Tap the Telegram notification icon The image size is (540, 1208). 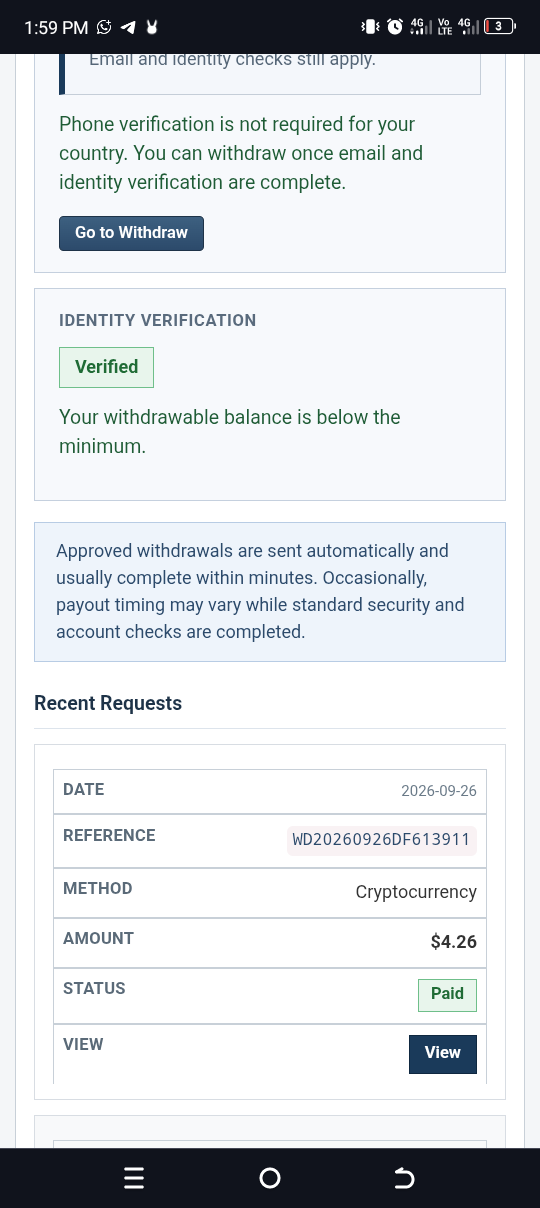[x=128, y=27]
